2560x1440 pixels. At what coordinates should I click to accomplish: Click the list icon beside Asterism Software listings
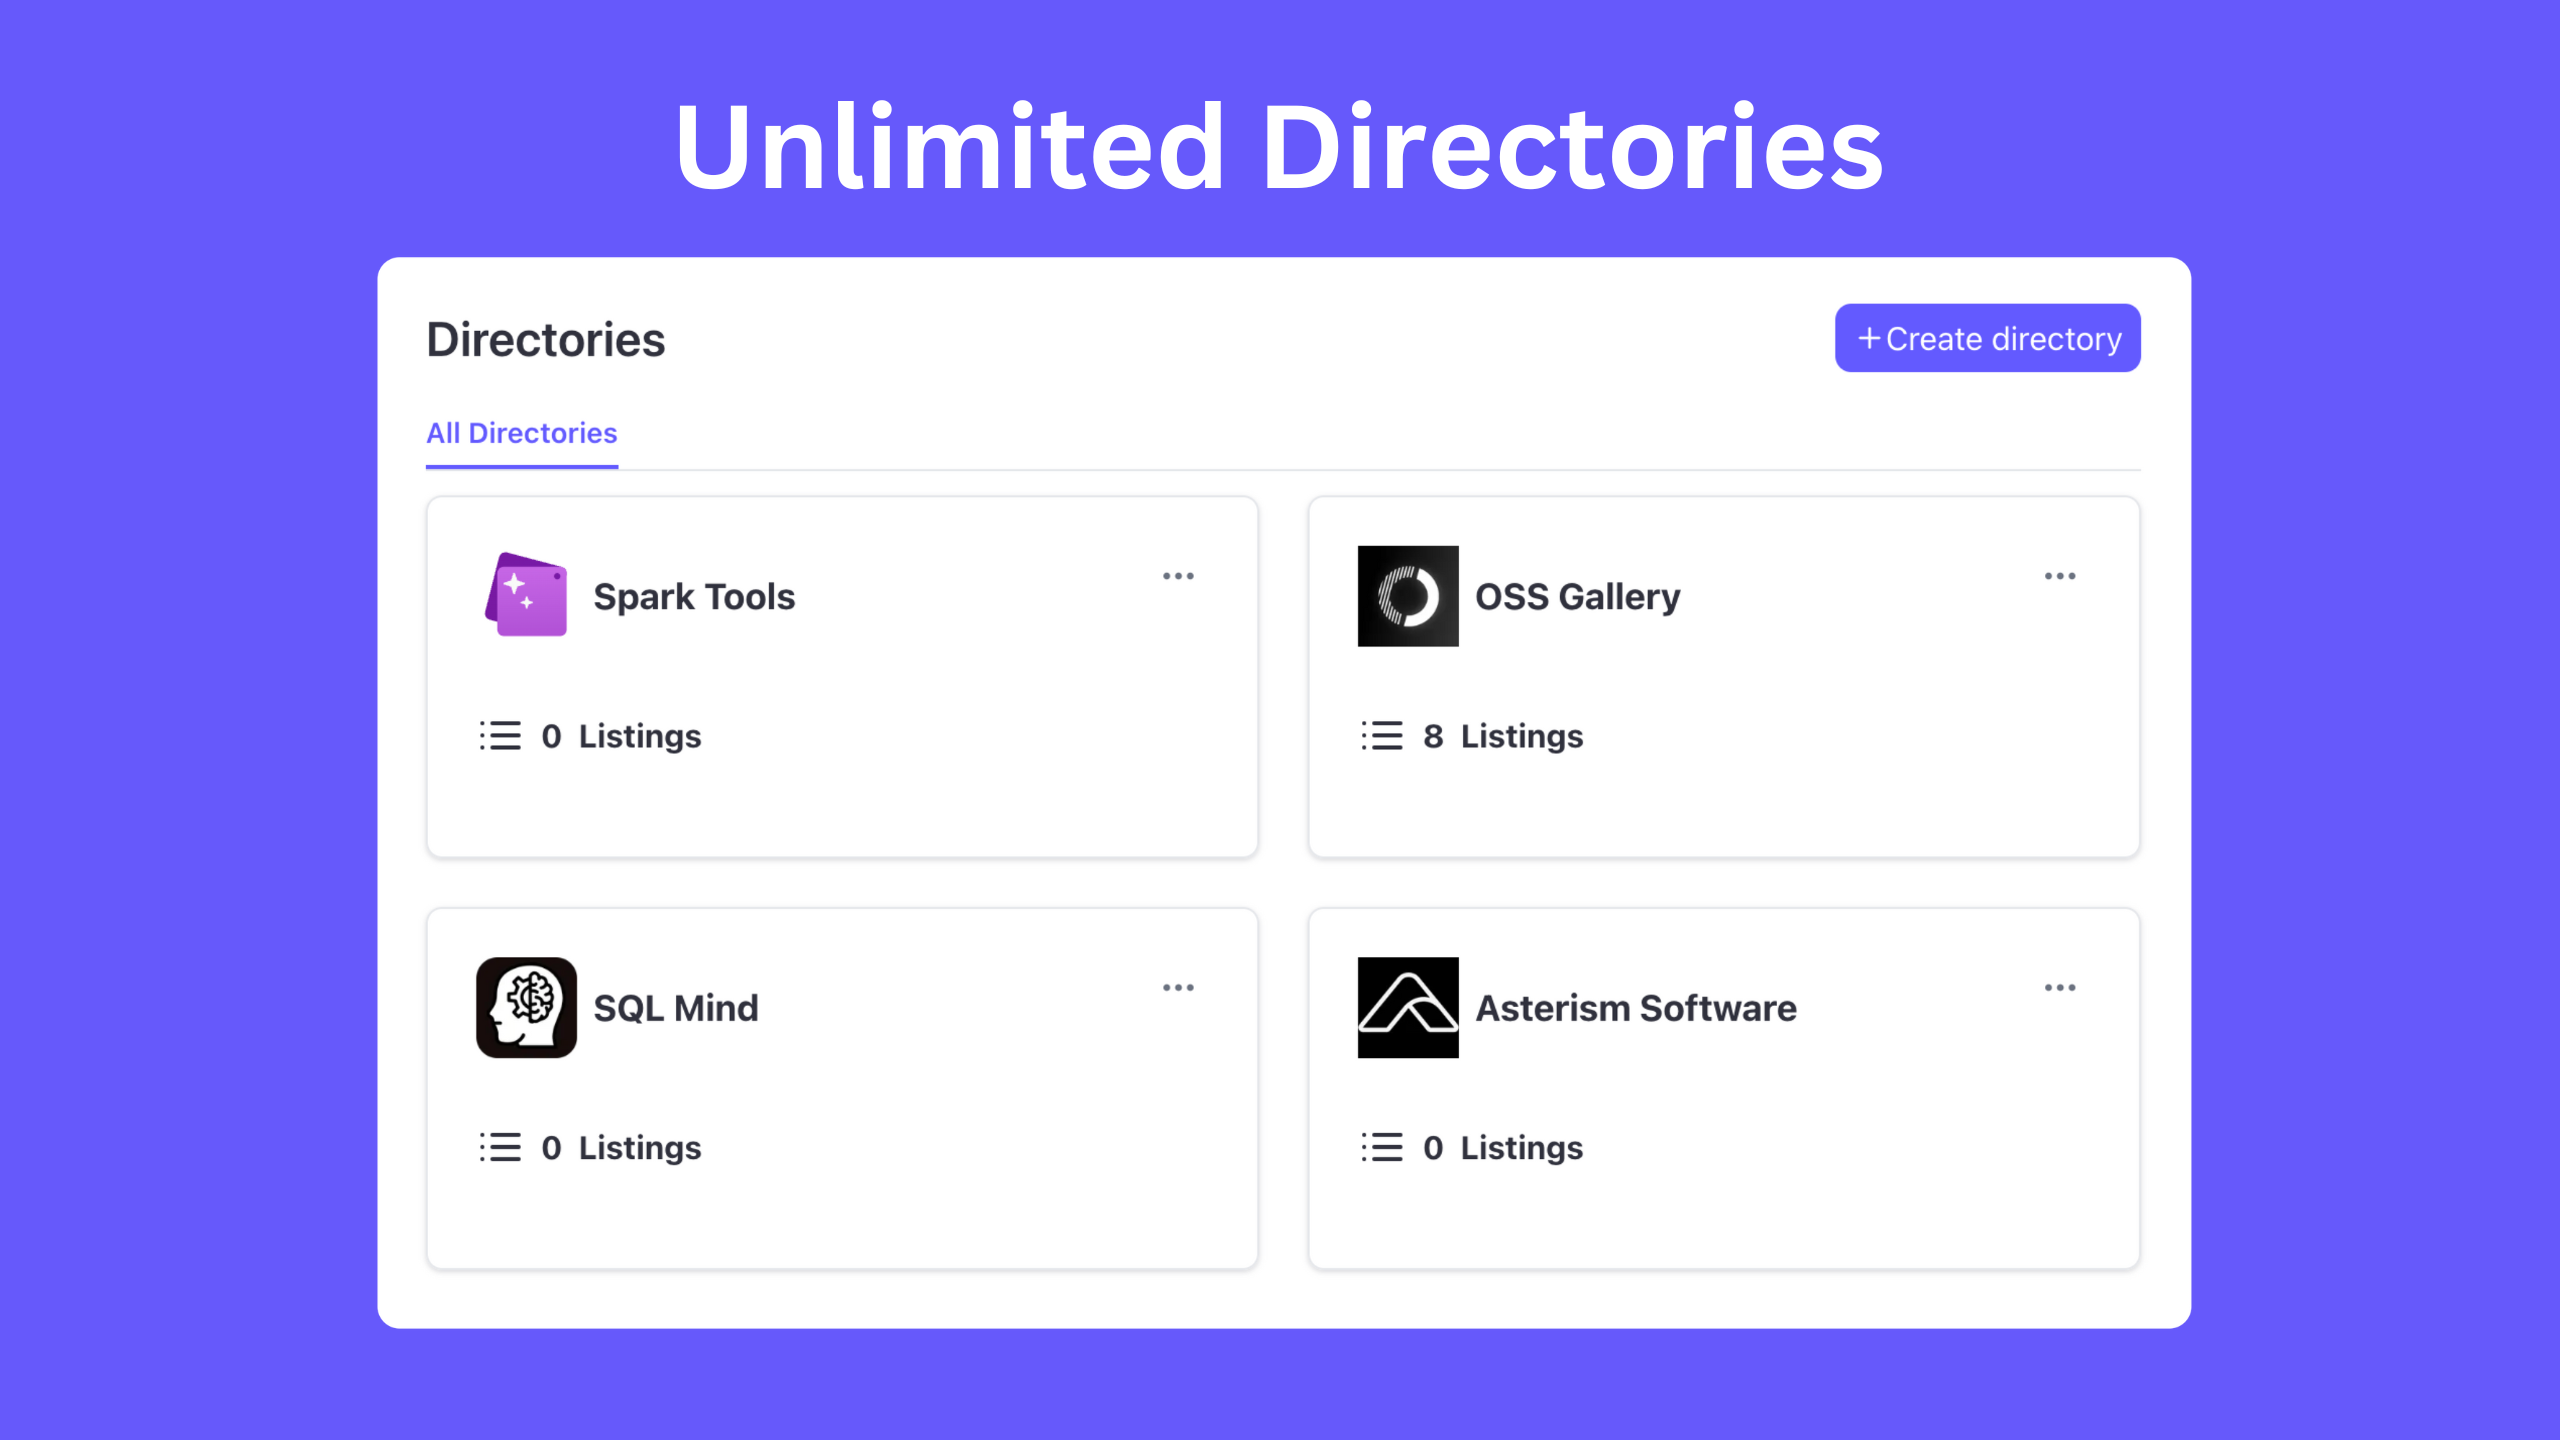(x=1381, y=1147)
